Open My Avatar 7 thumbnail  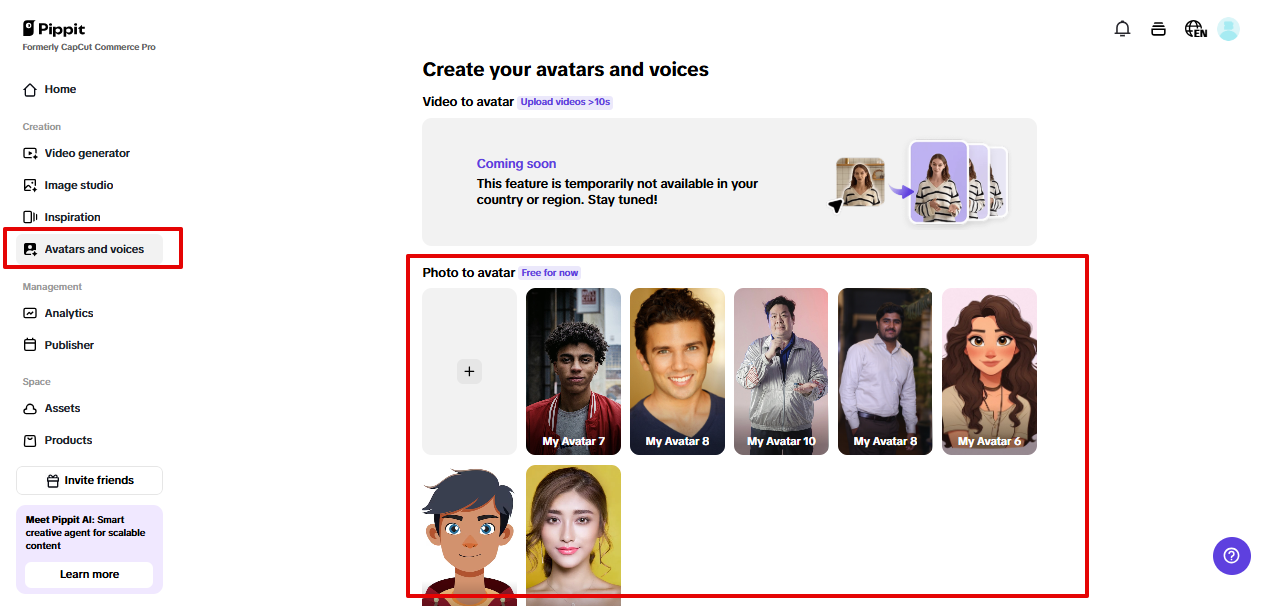coord(573,371)
